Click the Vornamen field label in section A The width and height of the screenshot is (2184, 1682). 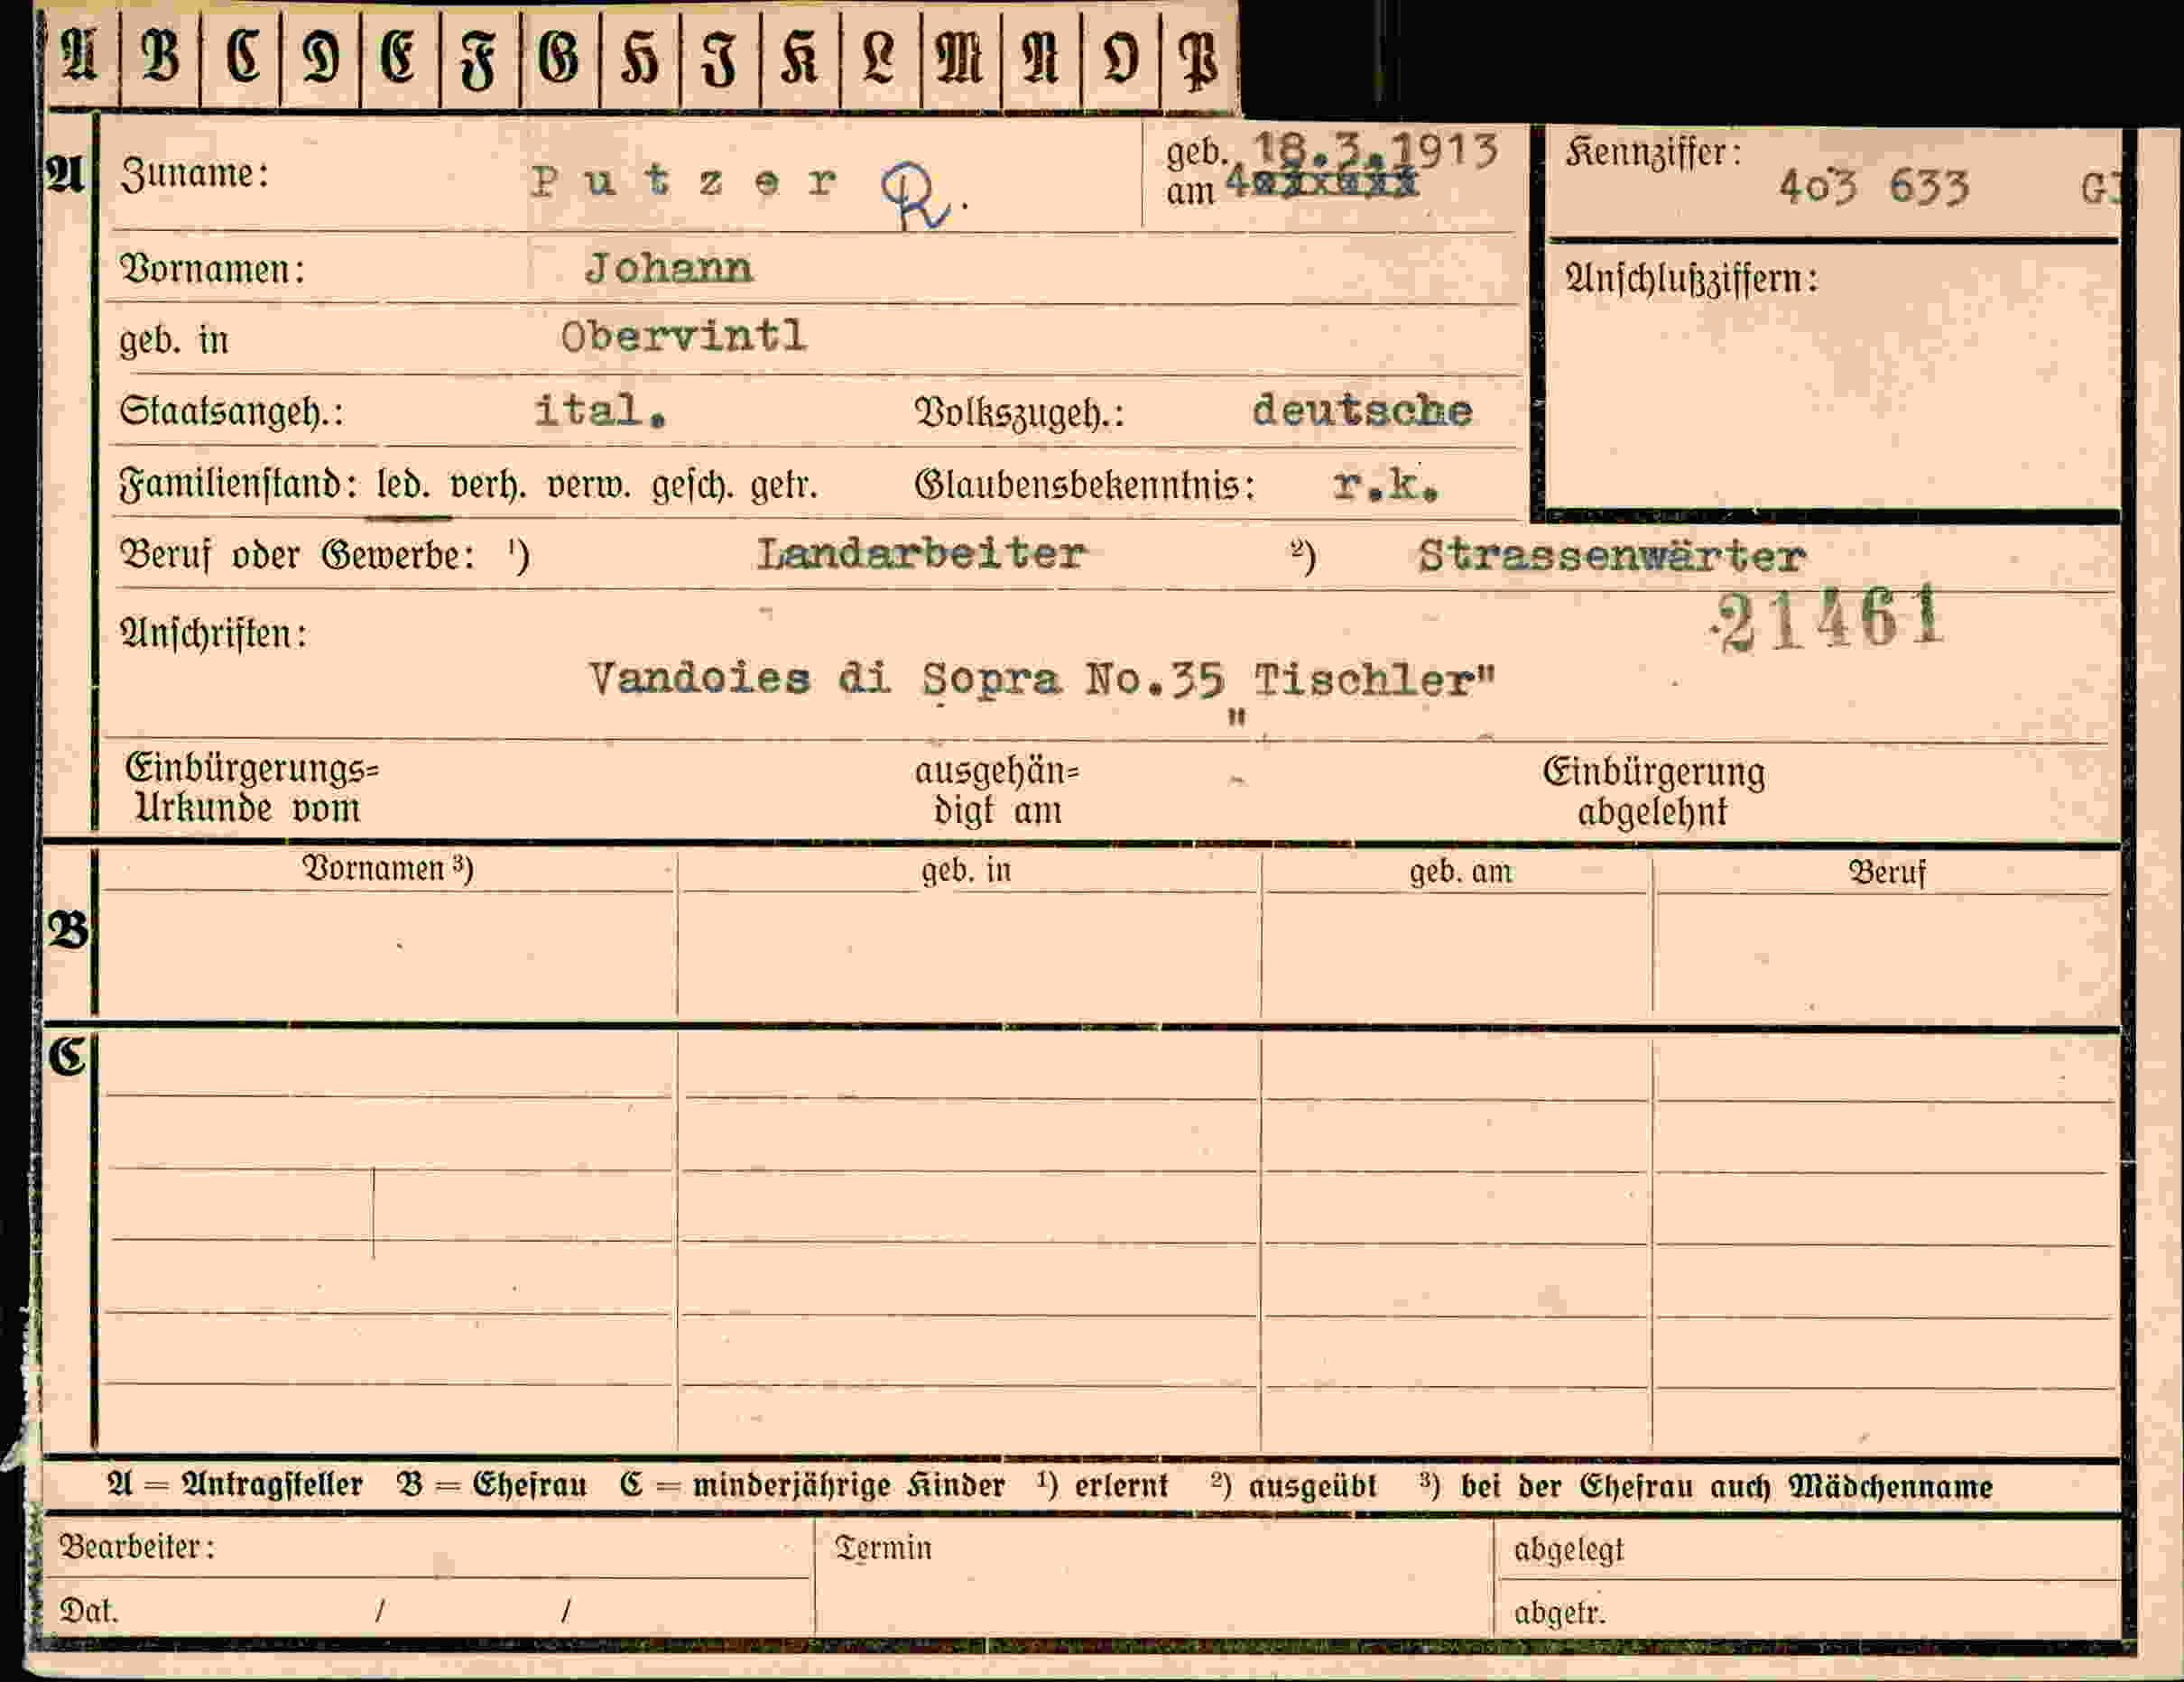(212, 270)
